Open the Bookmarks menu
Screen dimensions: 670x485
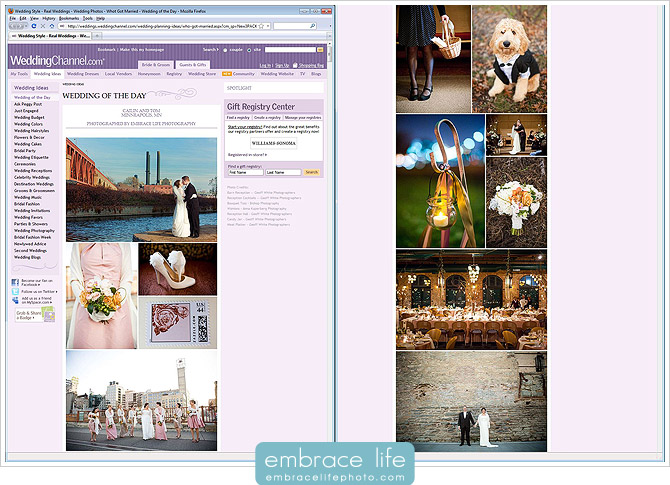pos(69,18)
